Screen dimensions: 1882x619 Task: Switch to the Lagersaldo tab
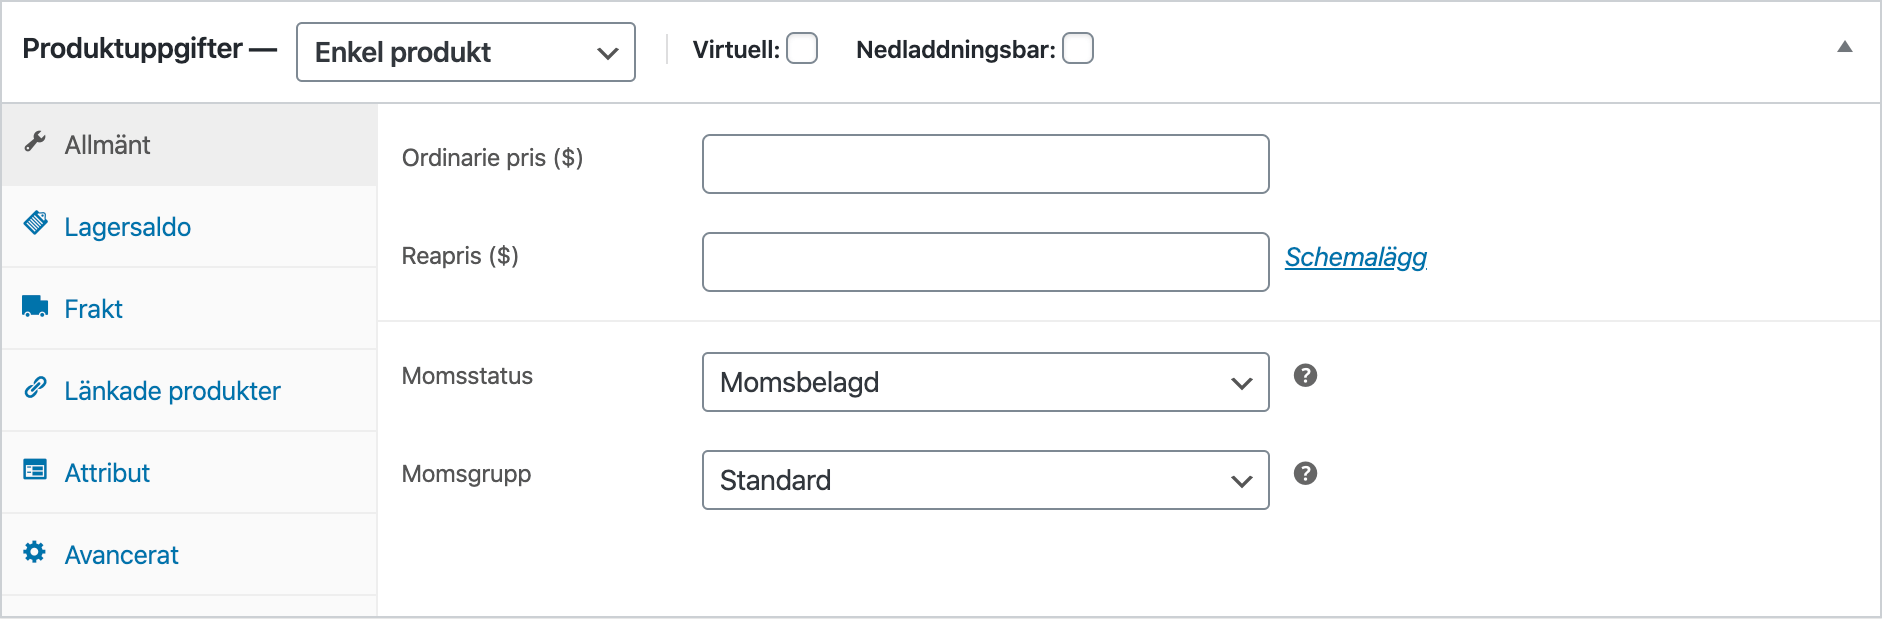[x=127, y=227]
